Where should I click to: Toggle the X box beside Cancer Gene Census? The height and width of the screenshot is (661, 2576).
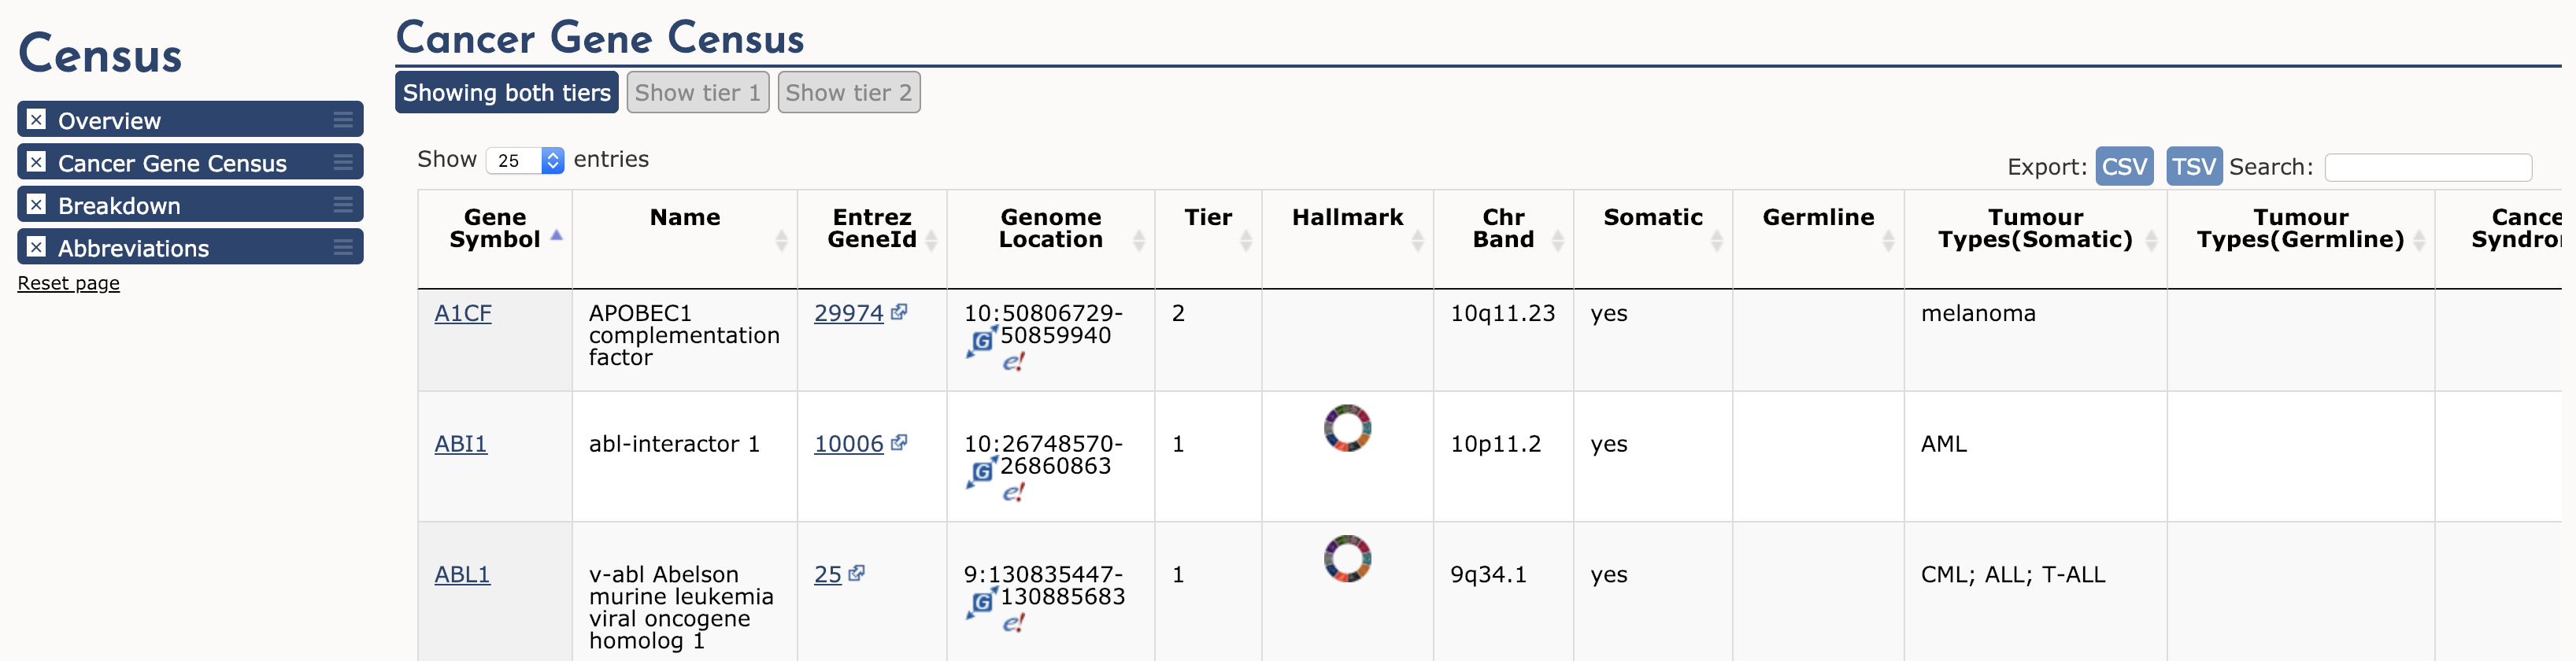coord(36,162)
